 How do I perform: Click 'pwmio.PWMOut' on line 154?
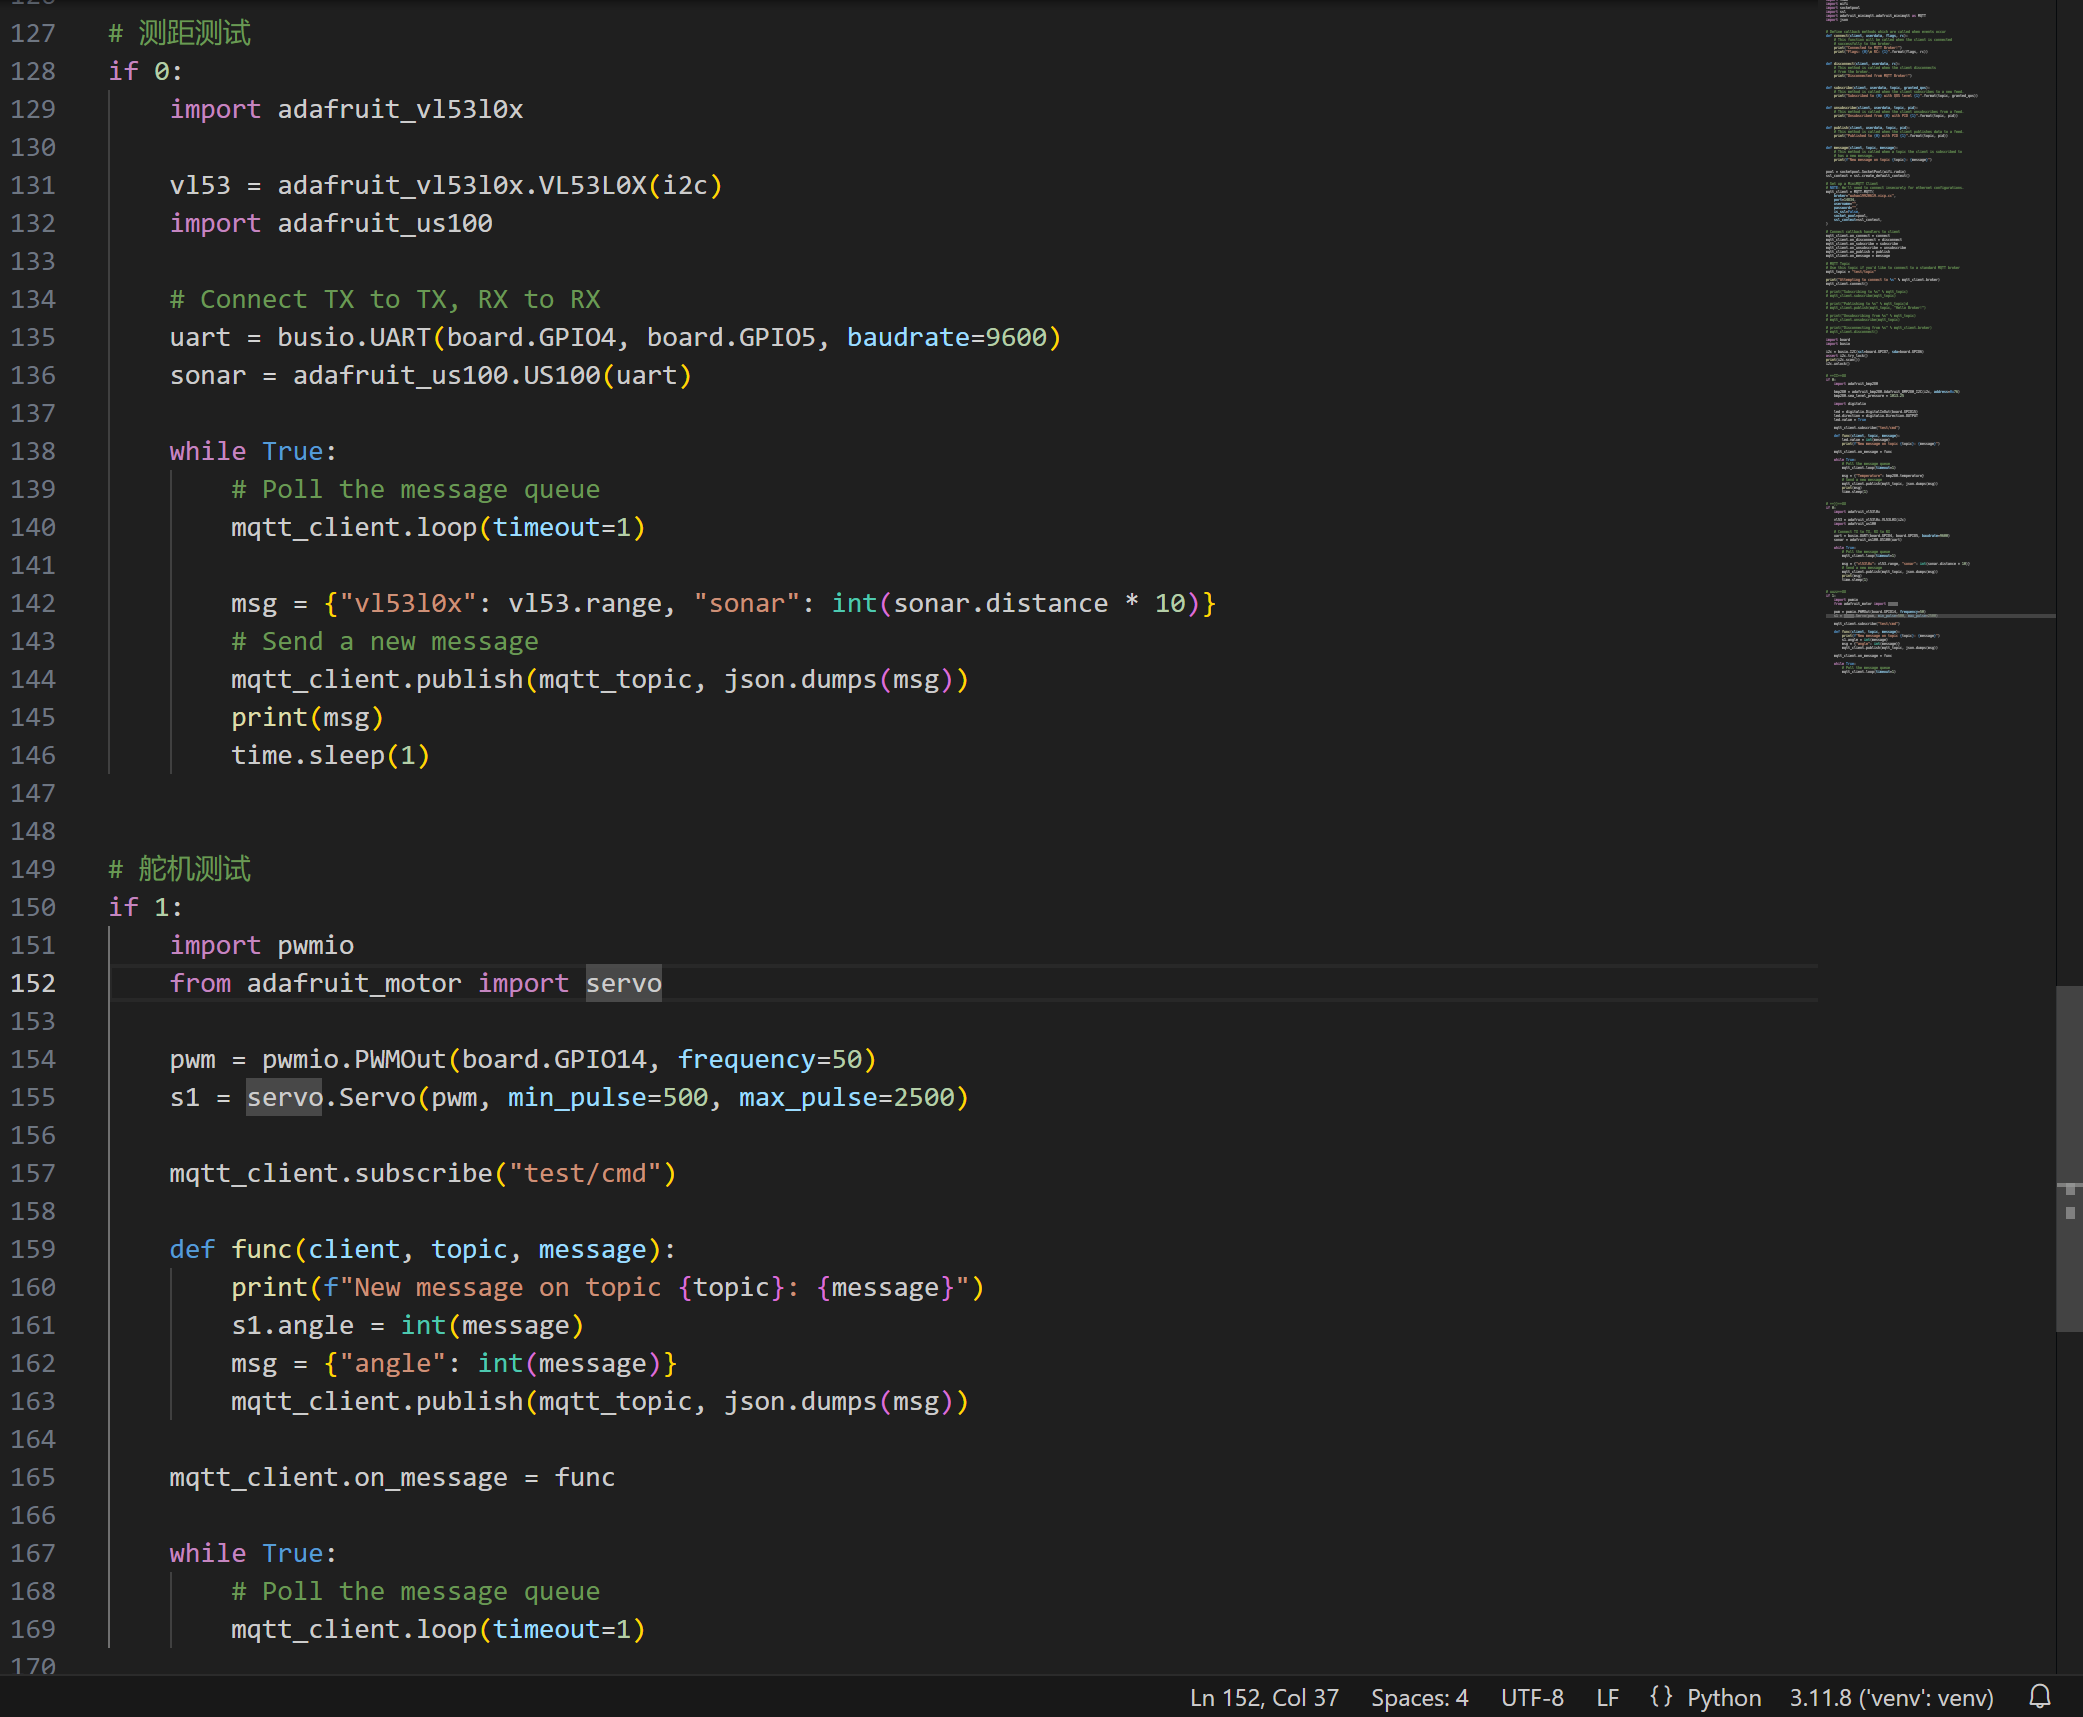[x=354, y=1059]
